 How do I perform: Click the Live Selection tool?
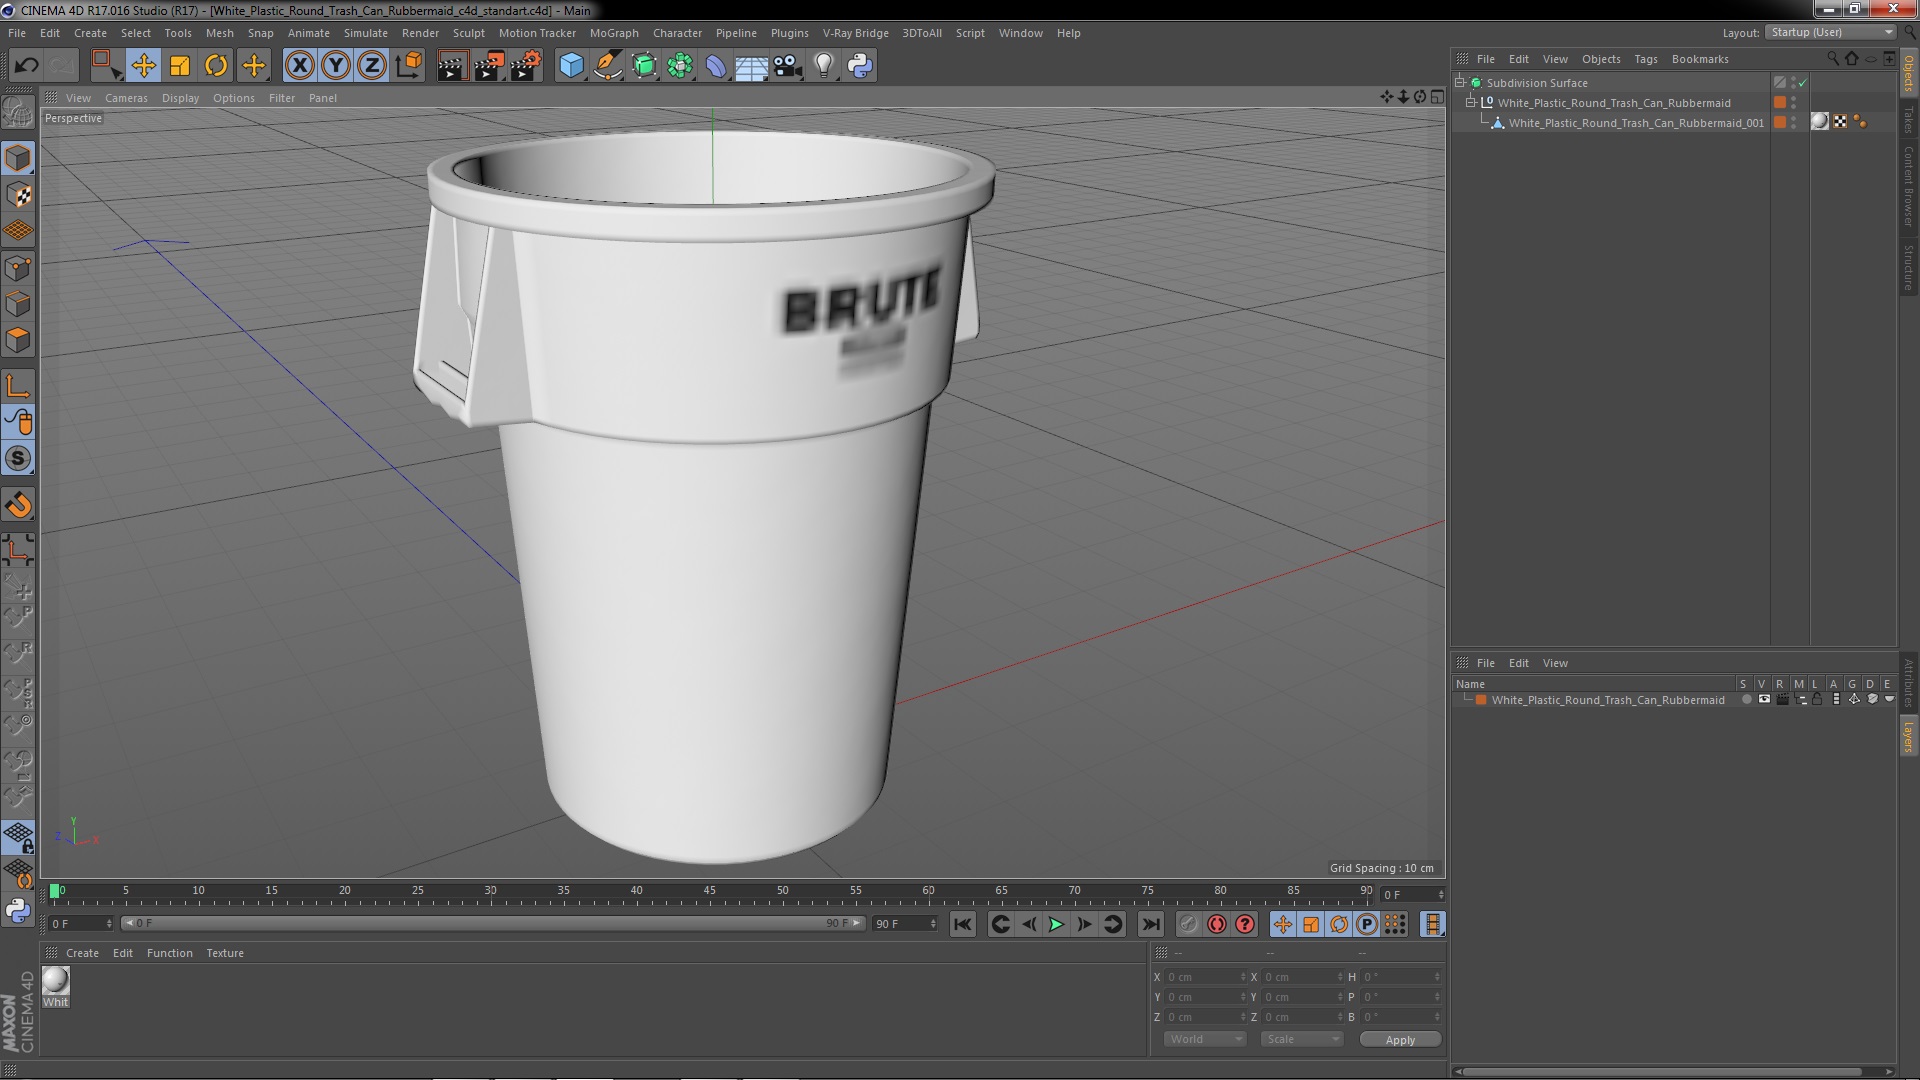point(106,66)
